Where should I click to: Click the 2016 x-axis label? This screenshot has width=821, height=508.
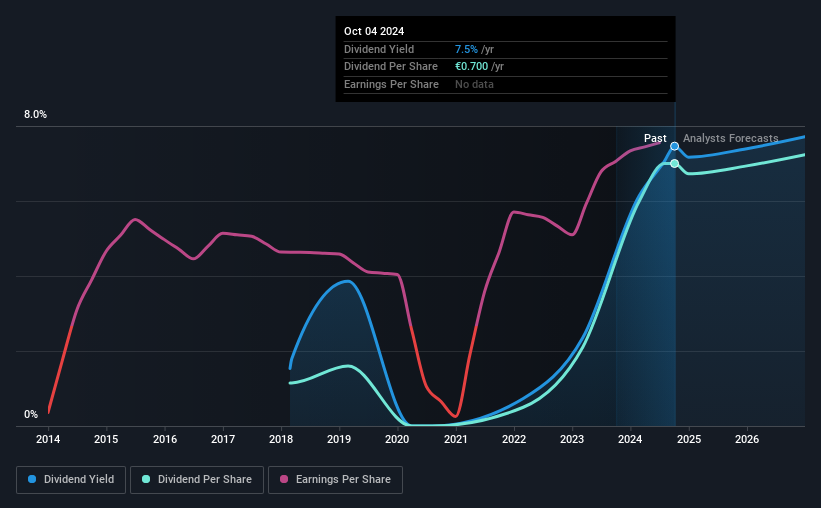coord(165,439)
